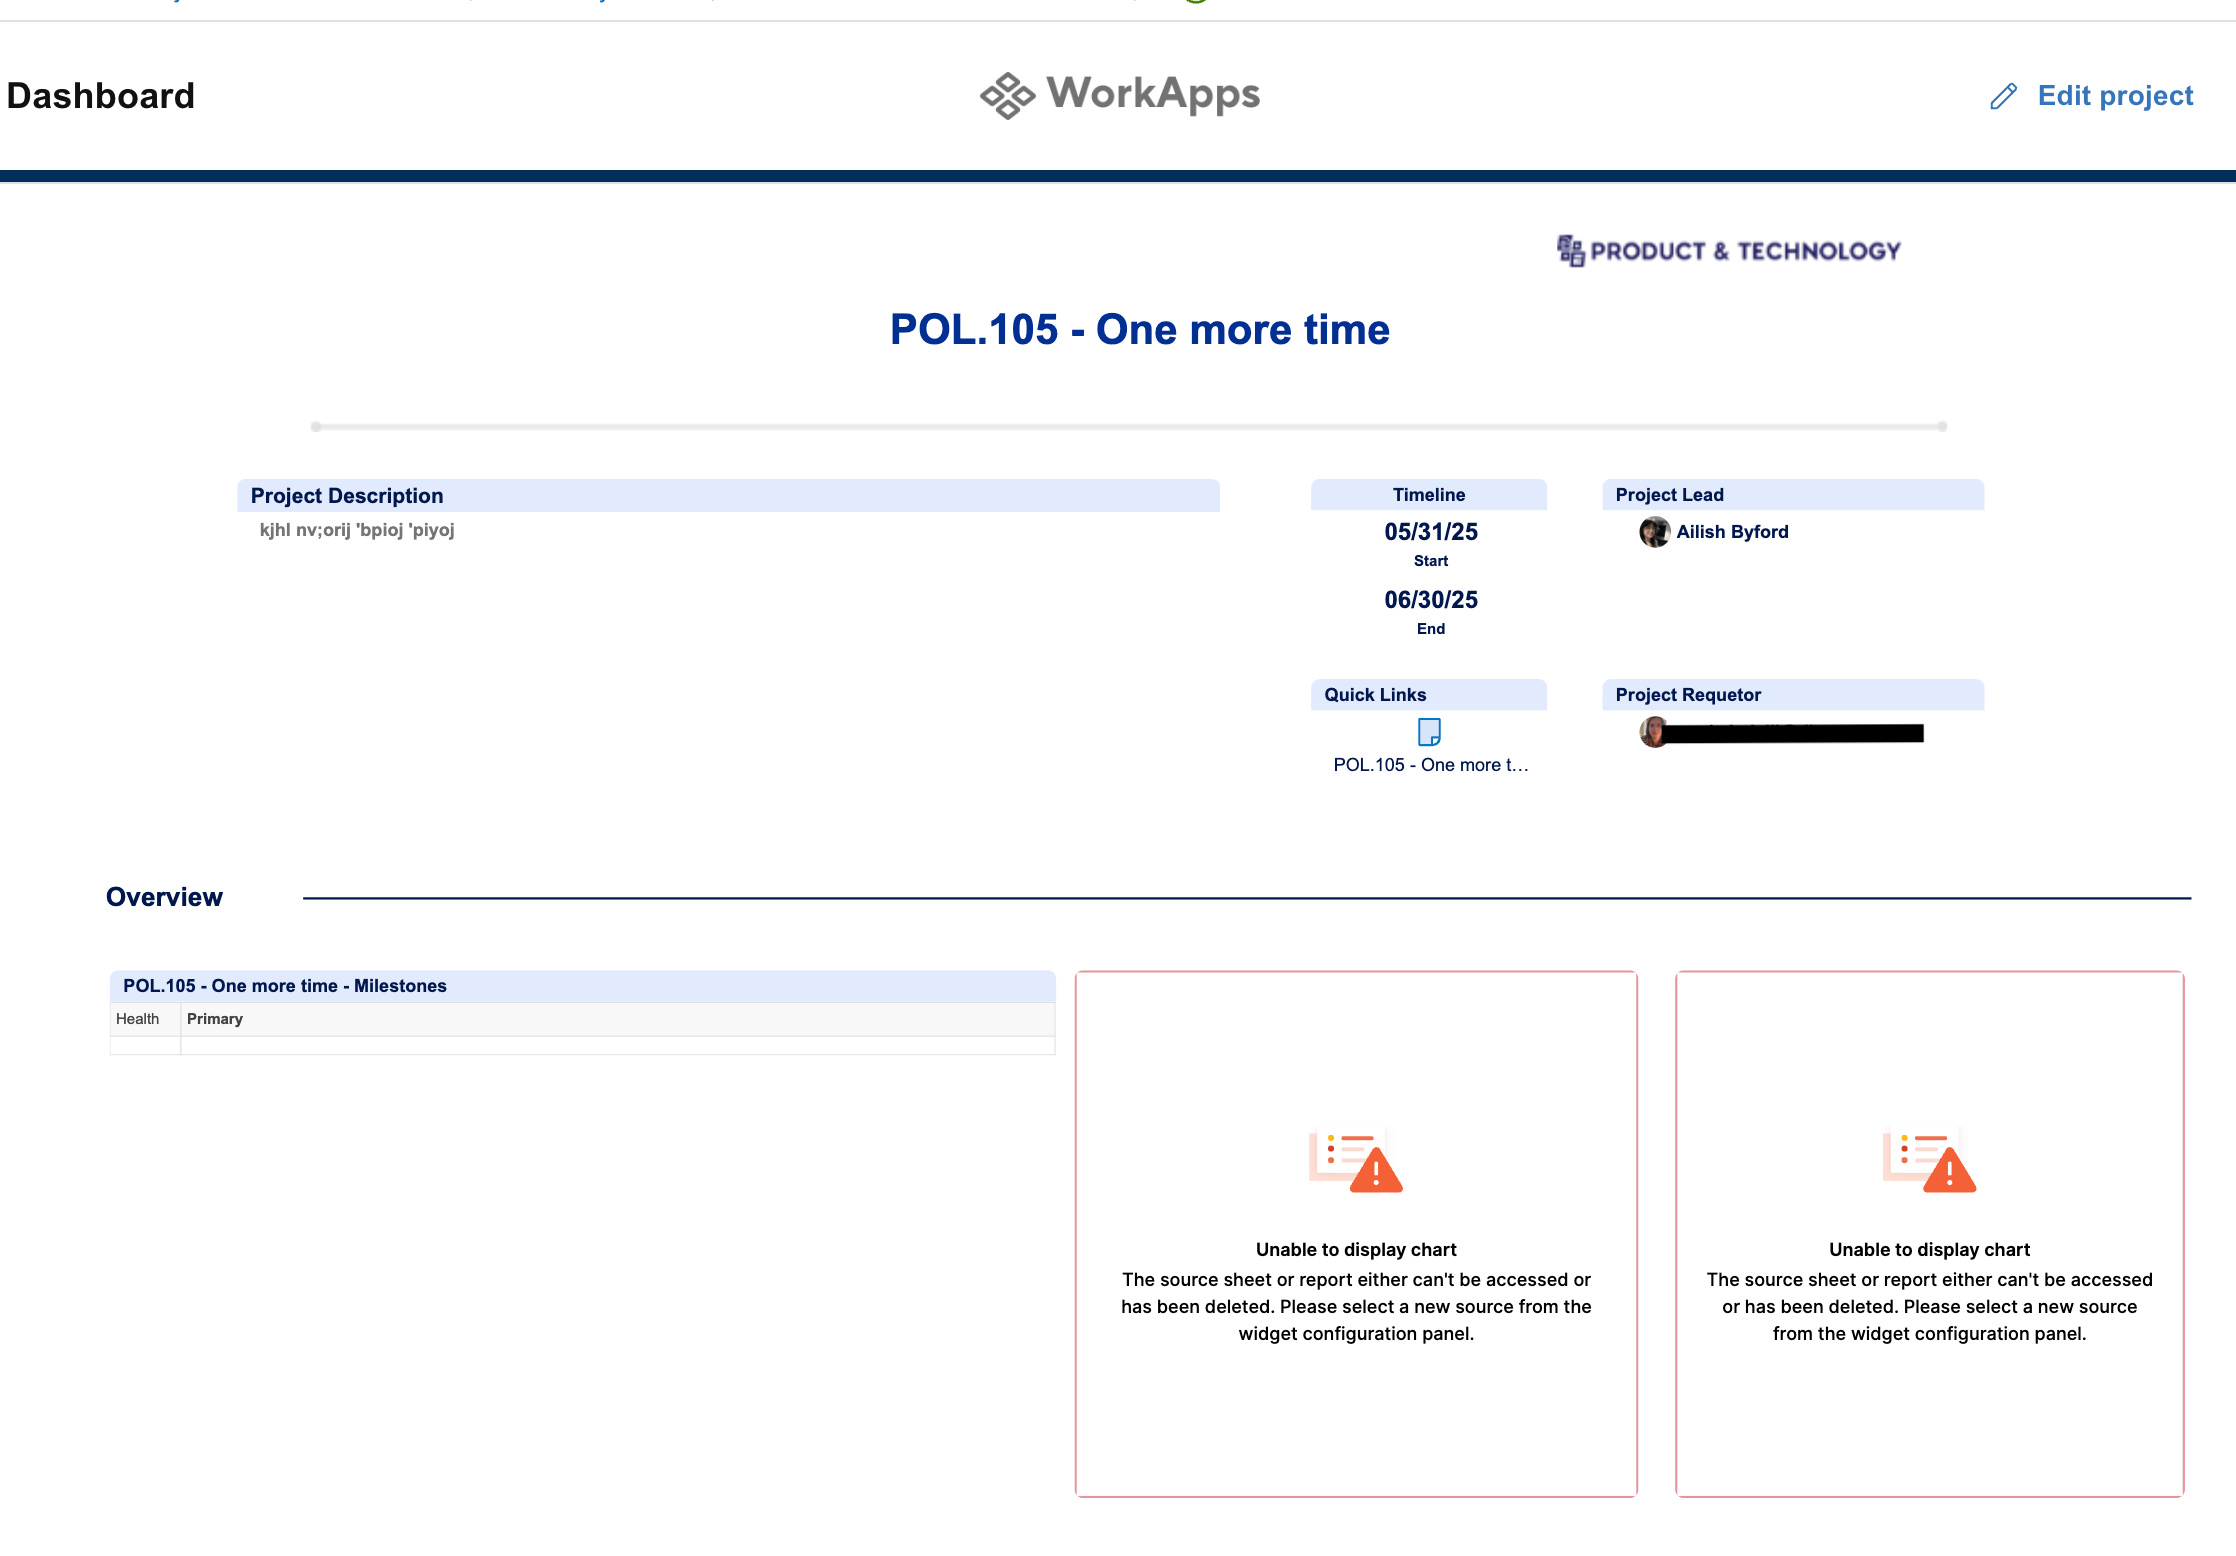This screenshot has width=2236, height=1556.
Task: Click the start date 05/31/25
Action: [x=1431, y=532]
